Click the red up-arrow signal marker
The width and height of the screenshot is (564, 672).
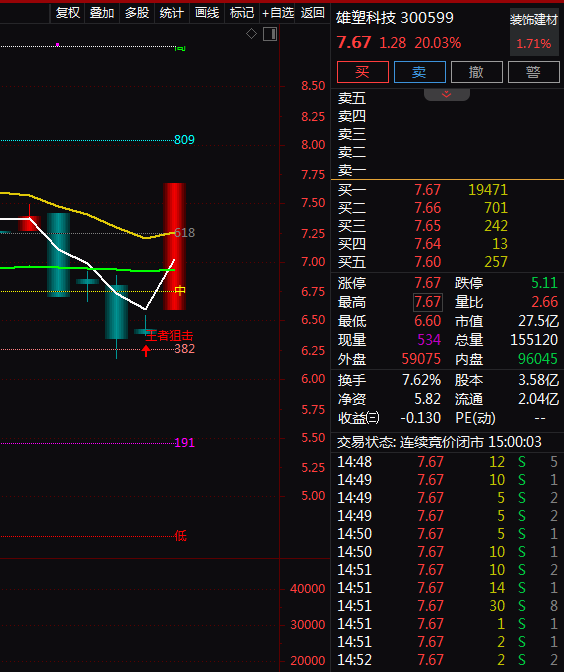[146, 351]
